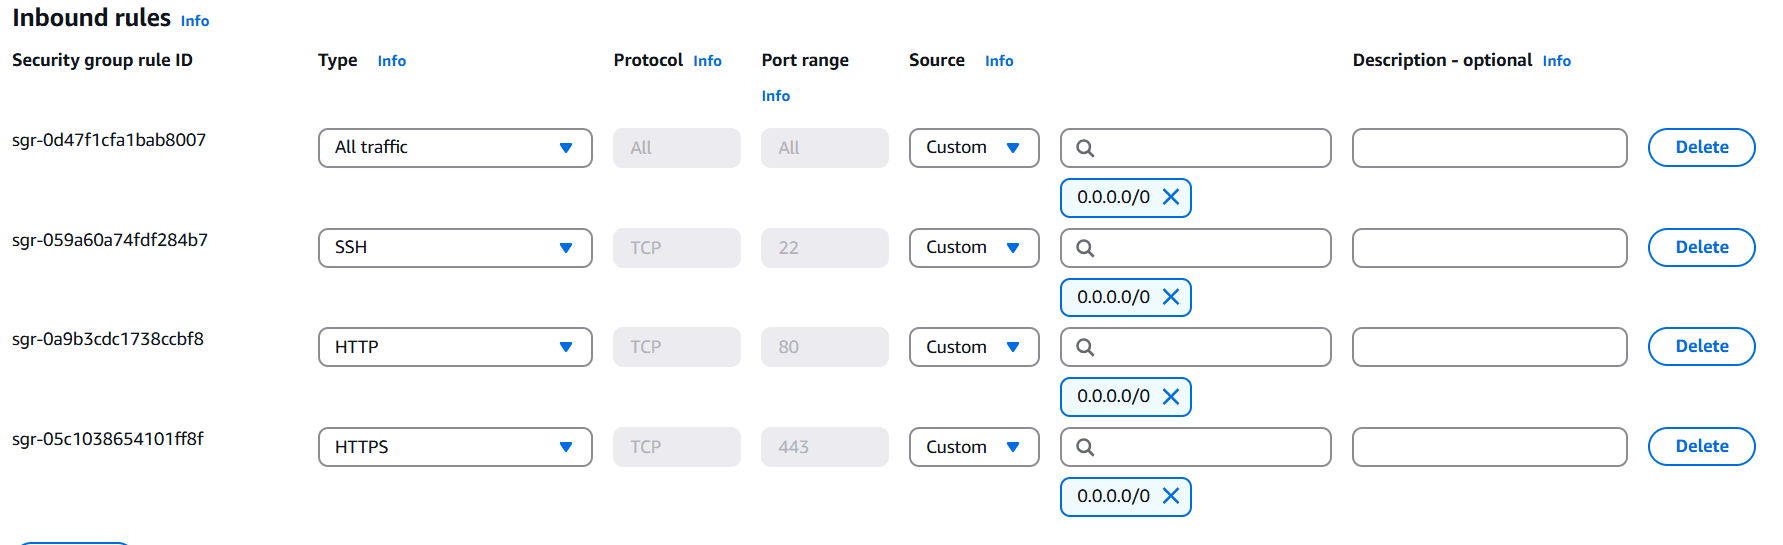Remove 0.0.0.0/0 chip from All traffic rule
Screen dimensions: 1783x545
pos(1171,197)
